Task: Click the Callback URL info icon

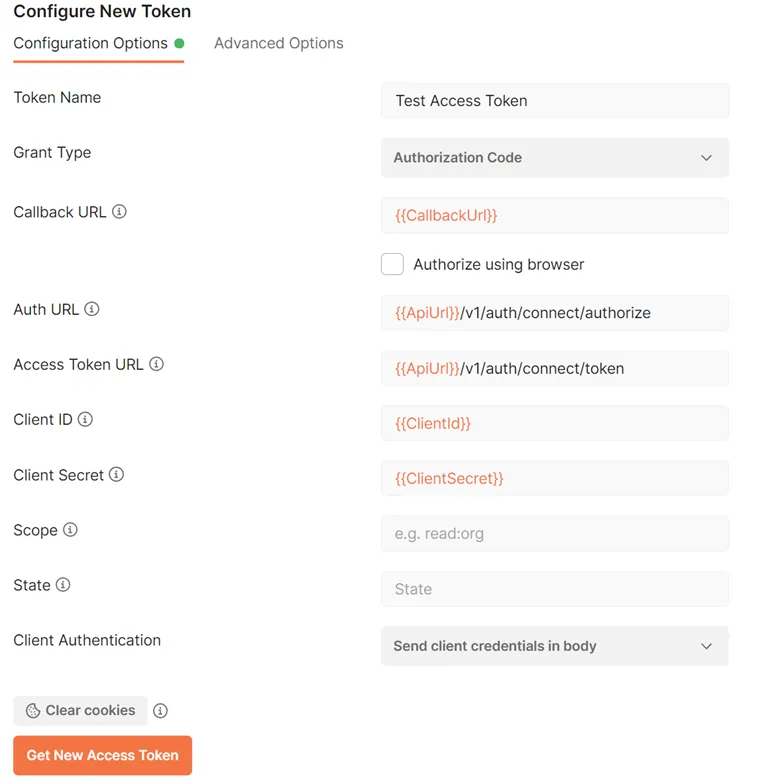Action: tap(119, 212)
